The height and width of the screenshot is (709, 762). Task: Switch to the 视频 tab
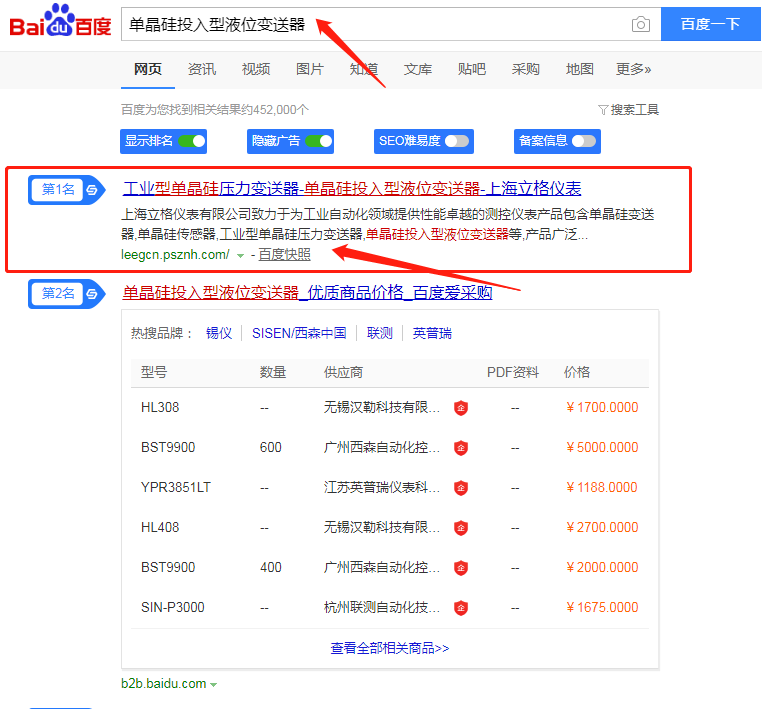click(x=256, y=69)
